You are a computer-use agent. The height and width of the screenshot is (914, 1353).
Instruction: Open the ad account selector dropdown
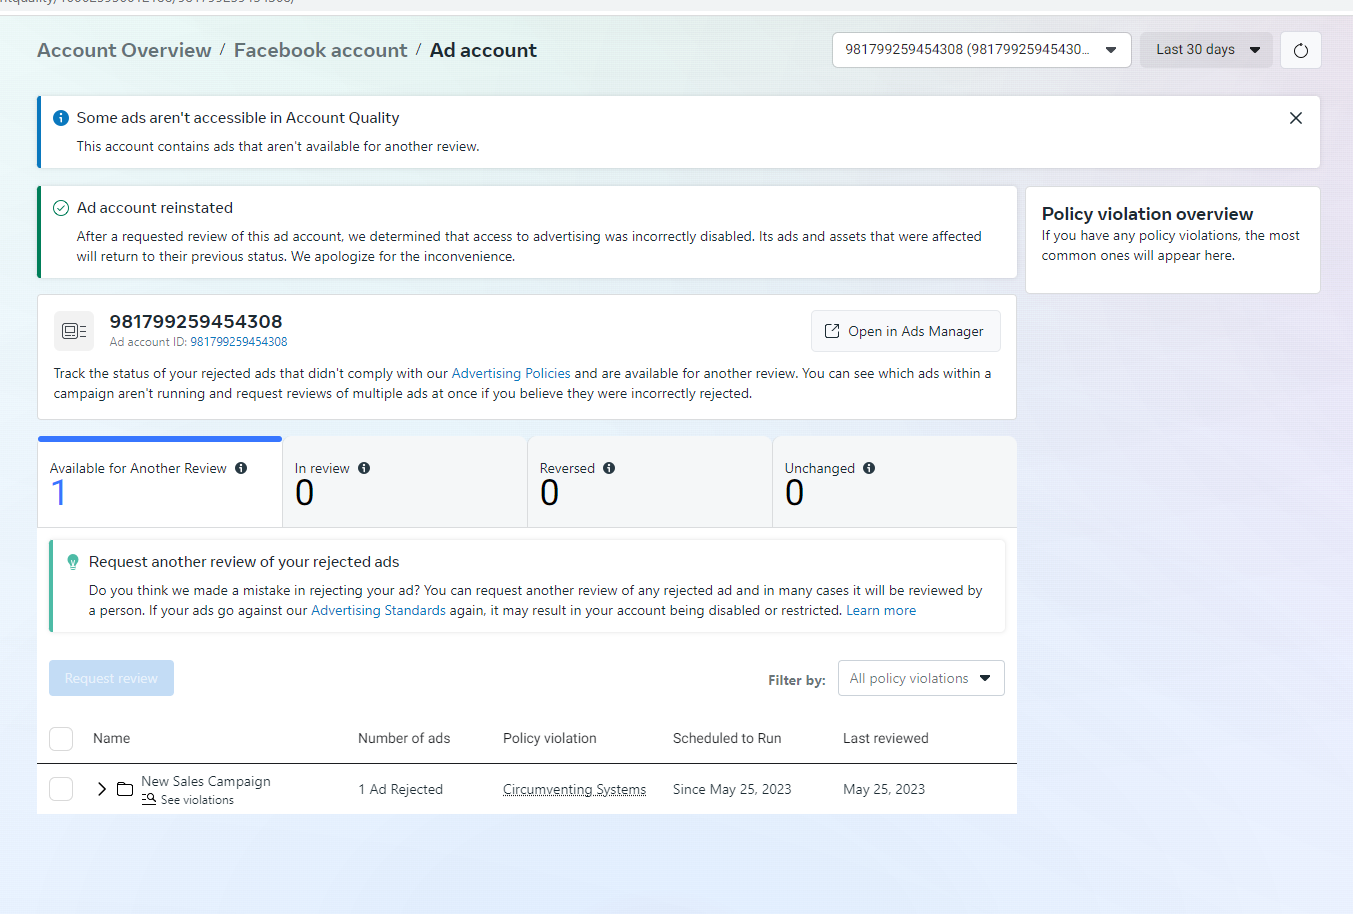point(981,50)
